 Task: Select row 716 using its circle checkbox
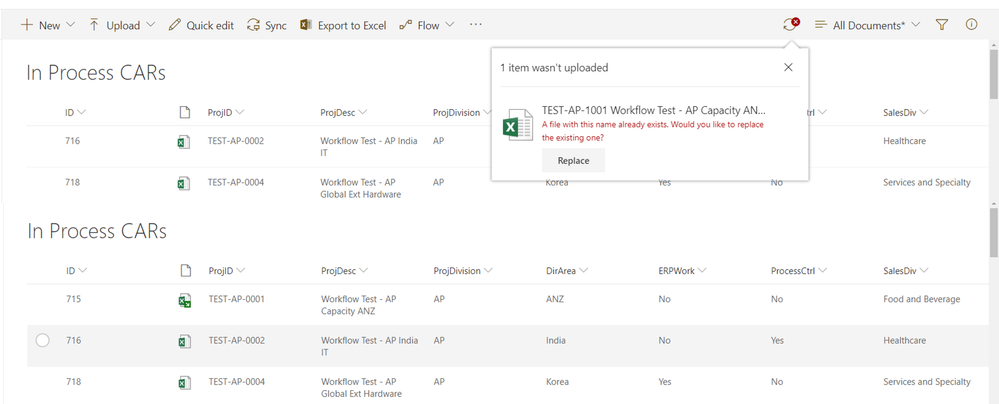(x=43, y=341)
